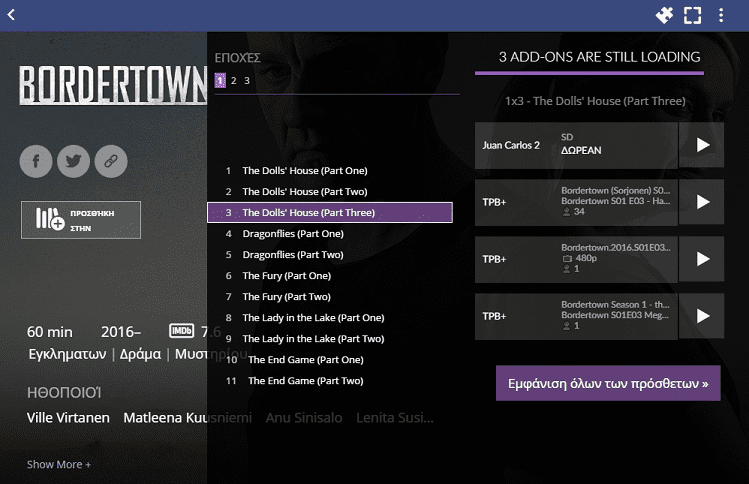This screenshot has height=484, width=749.
Task: Open the three-dot overflow menu
Action: 721,15
